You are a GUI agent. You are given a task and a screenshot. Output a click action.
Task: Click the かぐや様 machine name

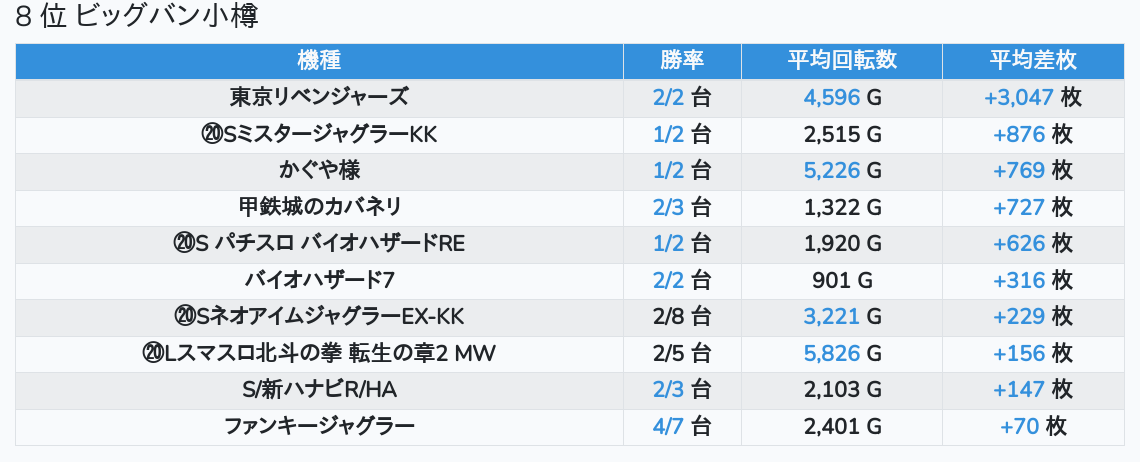tap(319, 171)
